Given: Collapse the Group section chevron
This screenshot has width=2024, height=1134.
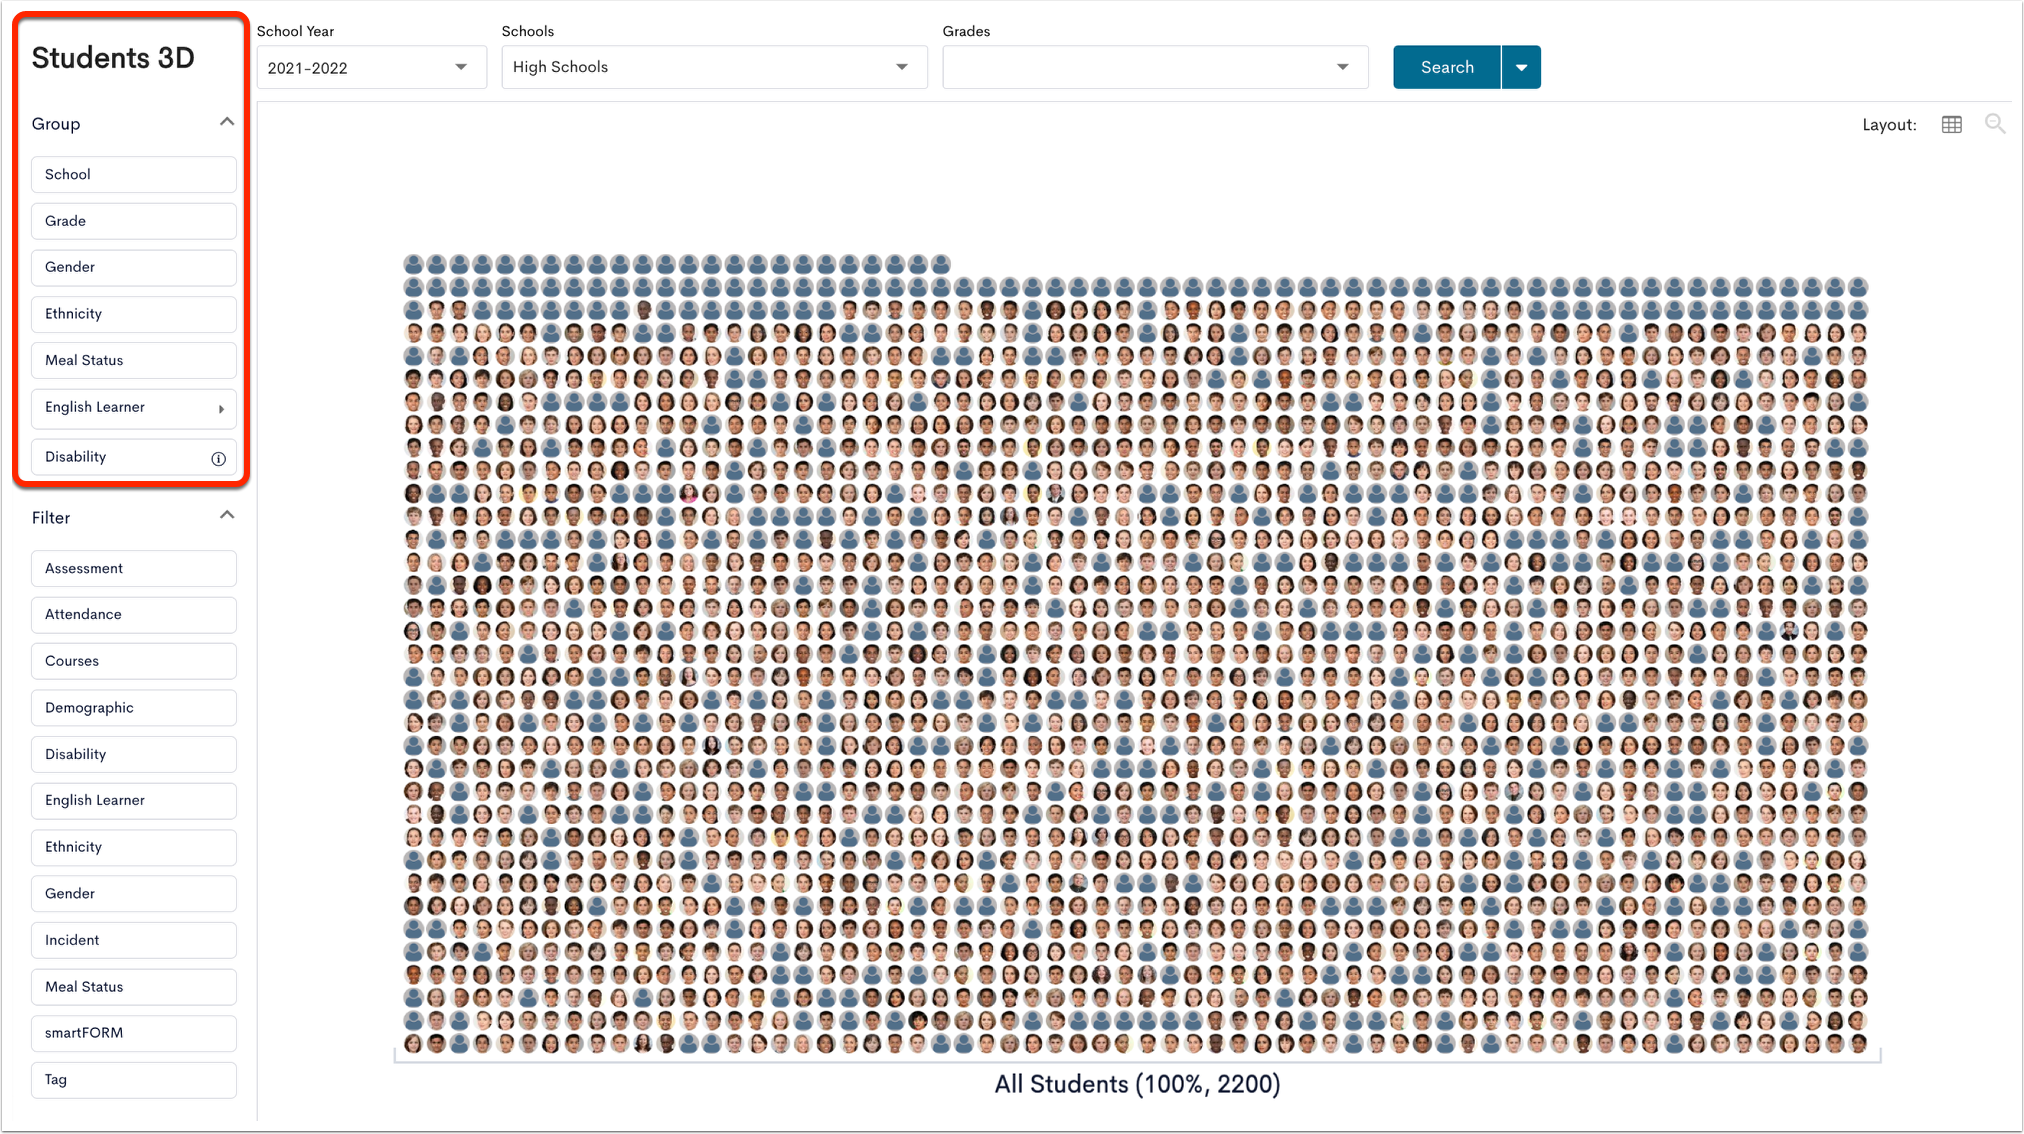Looking at the screenshot, I should pos(227,122).
